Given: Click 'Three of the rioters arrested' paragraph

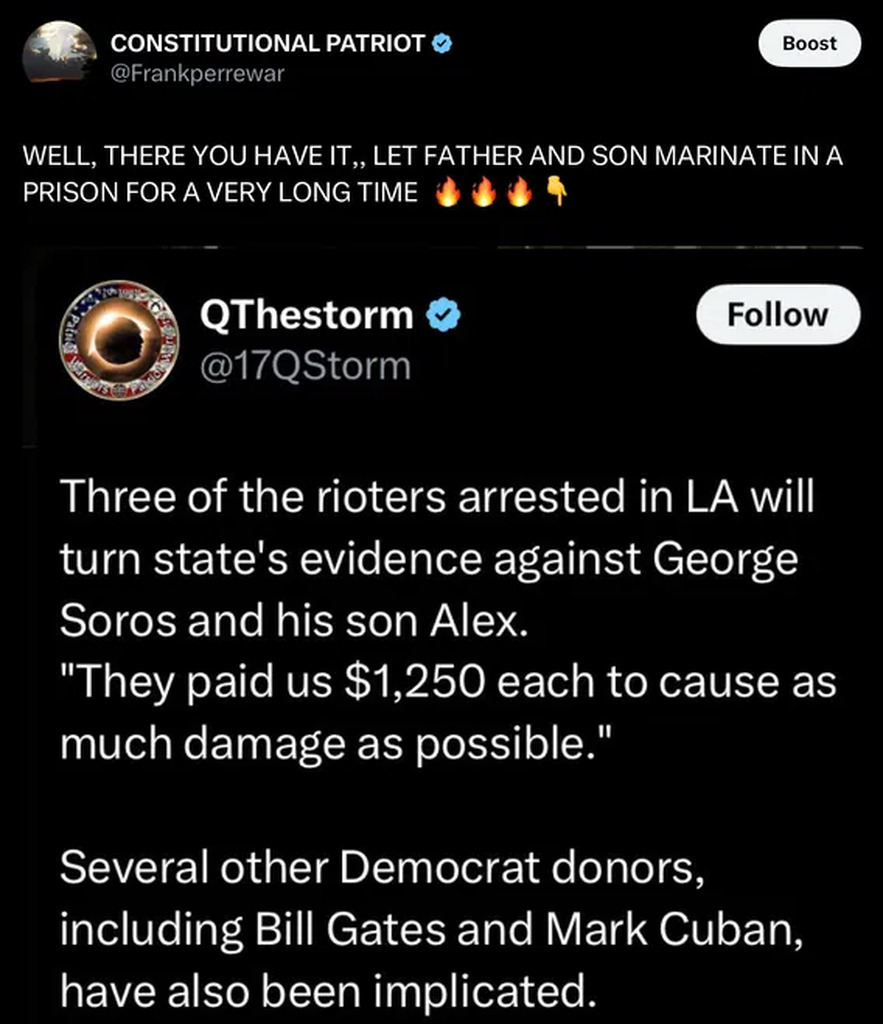Looking at the screenshot, I should point(436,558).
